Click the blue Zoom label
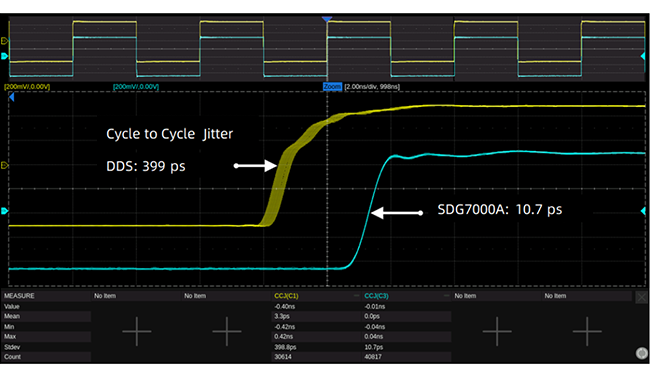Screen dimensions: 650x380 pos(332,87)
